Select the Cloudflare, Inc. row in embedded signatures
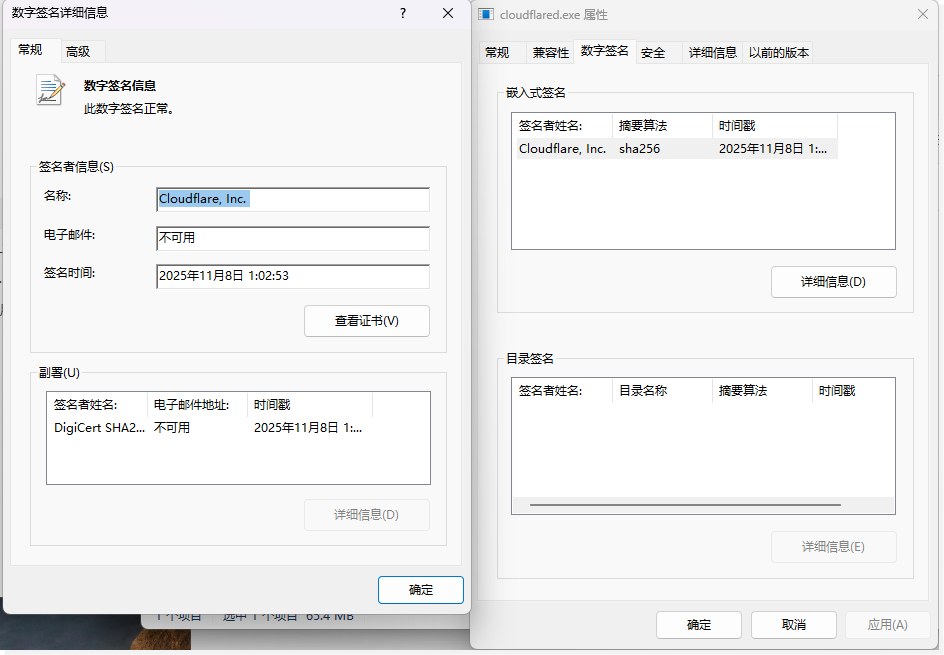 pos(676,149)
